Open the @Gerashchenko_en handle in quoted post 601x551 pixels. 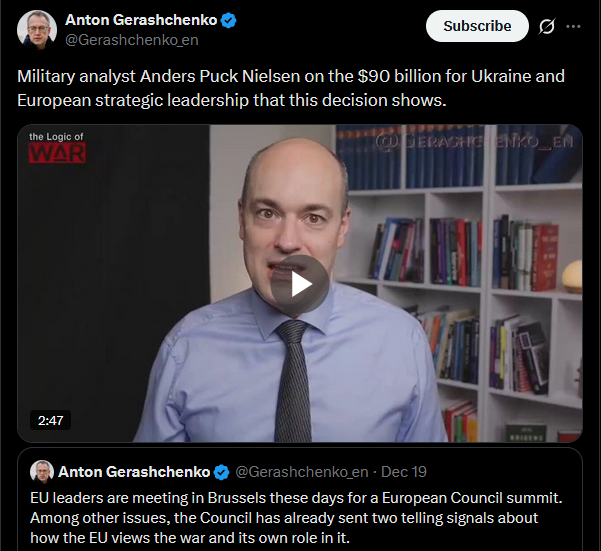tap(301, 472)
